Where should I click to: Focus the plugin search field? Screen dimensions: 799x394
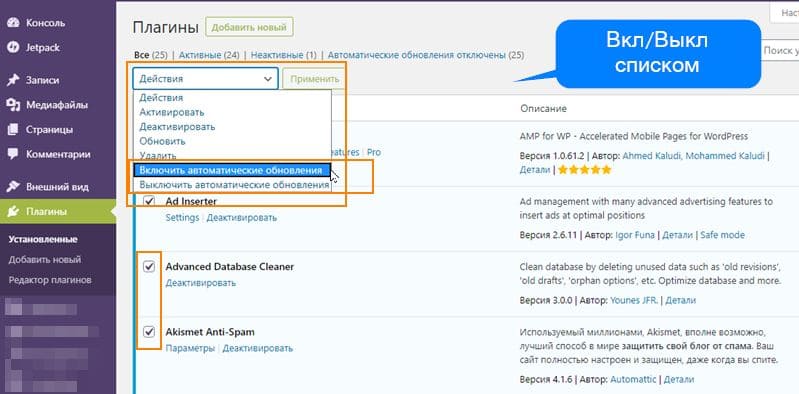click(780, 50)
